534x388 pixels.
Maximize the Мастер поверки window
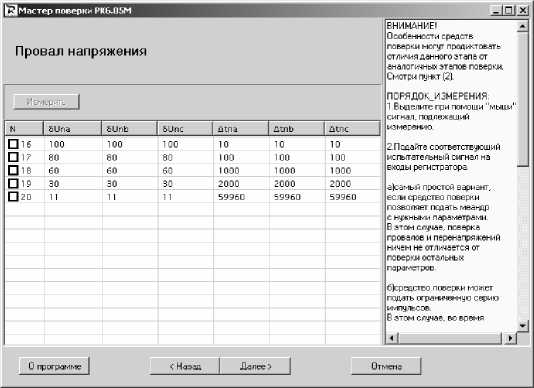point(508,11)
